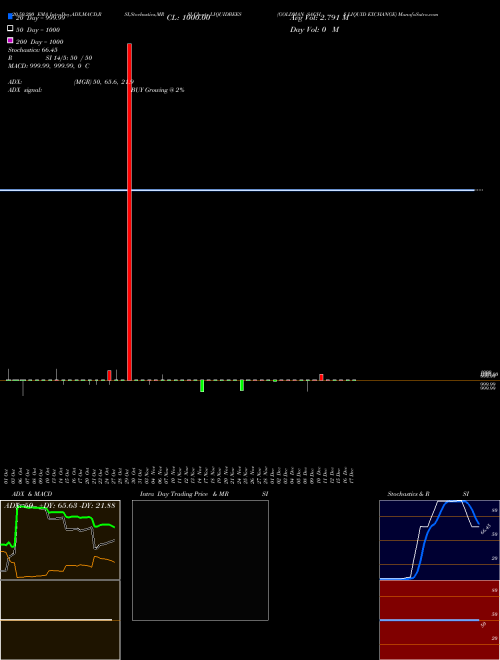The height and width of the screenshot is (660, 500).
Task: Click the second green candle below the price line
Action: click(x=242, y=385)
